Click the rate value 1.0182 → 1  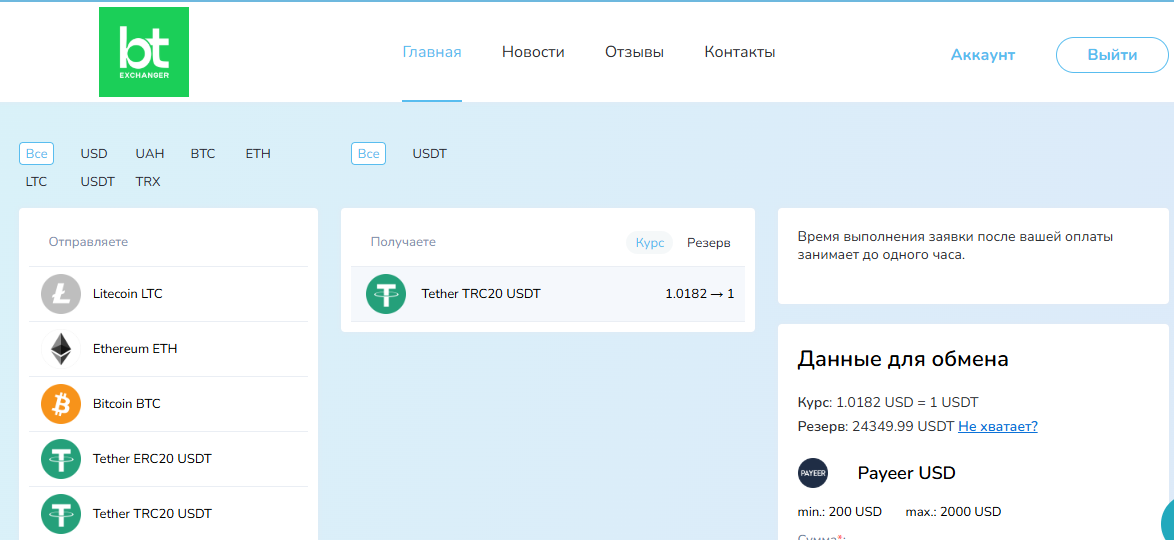pyautogui.click(x=699, y=294)
